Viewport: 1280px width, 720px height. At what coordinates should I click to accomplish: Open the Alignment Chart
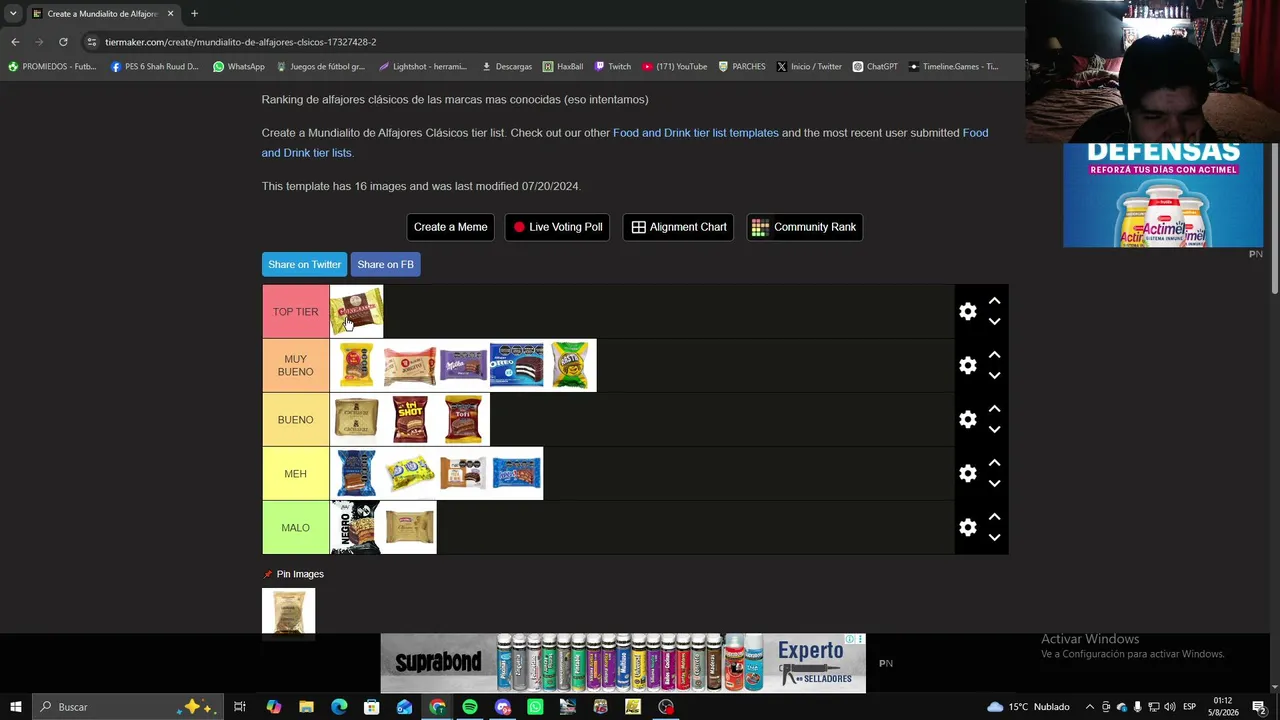[679, 227]
